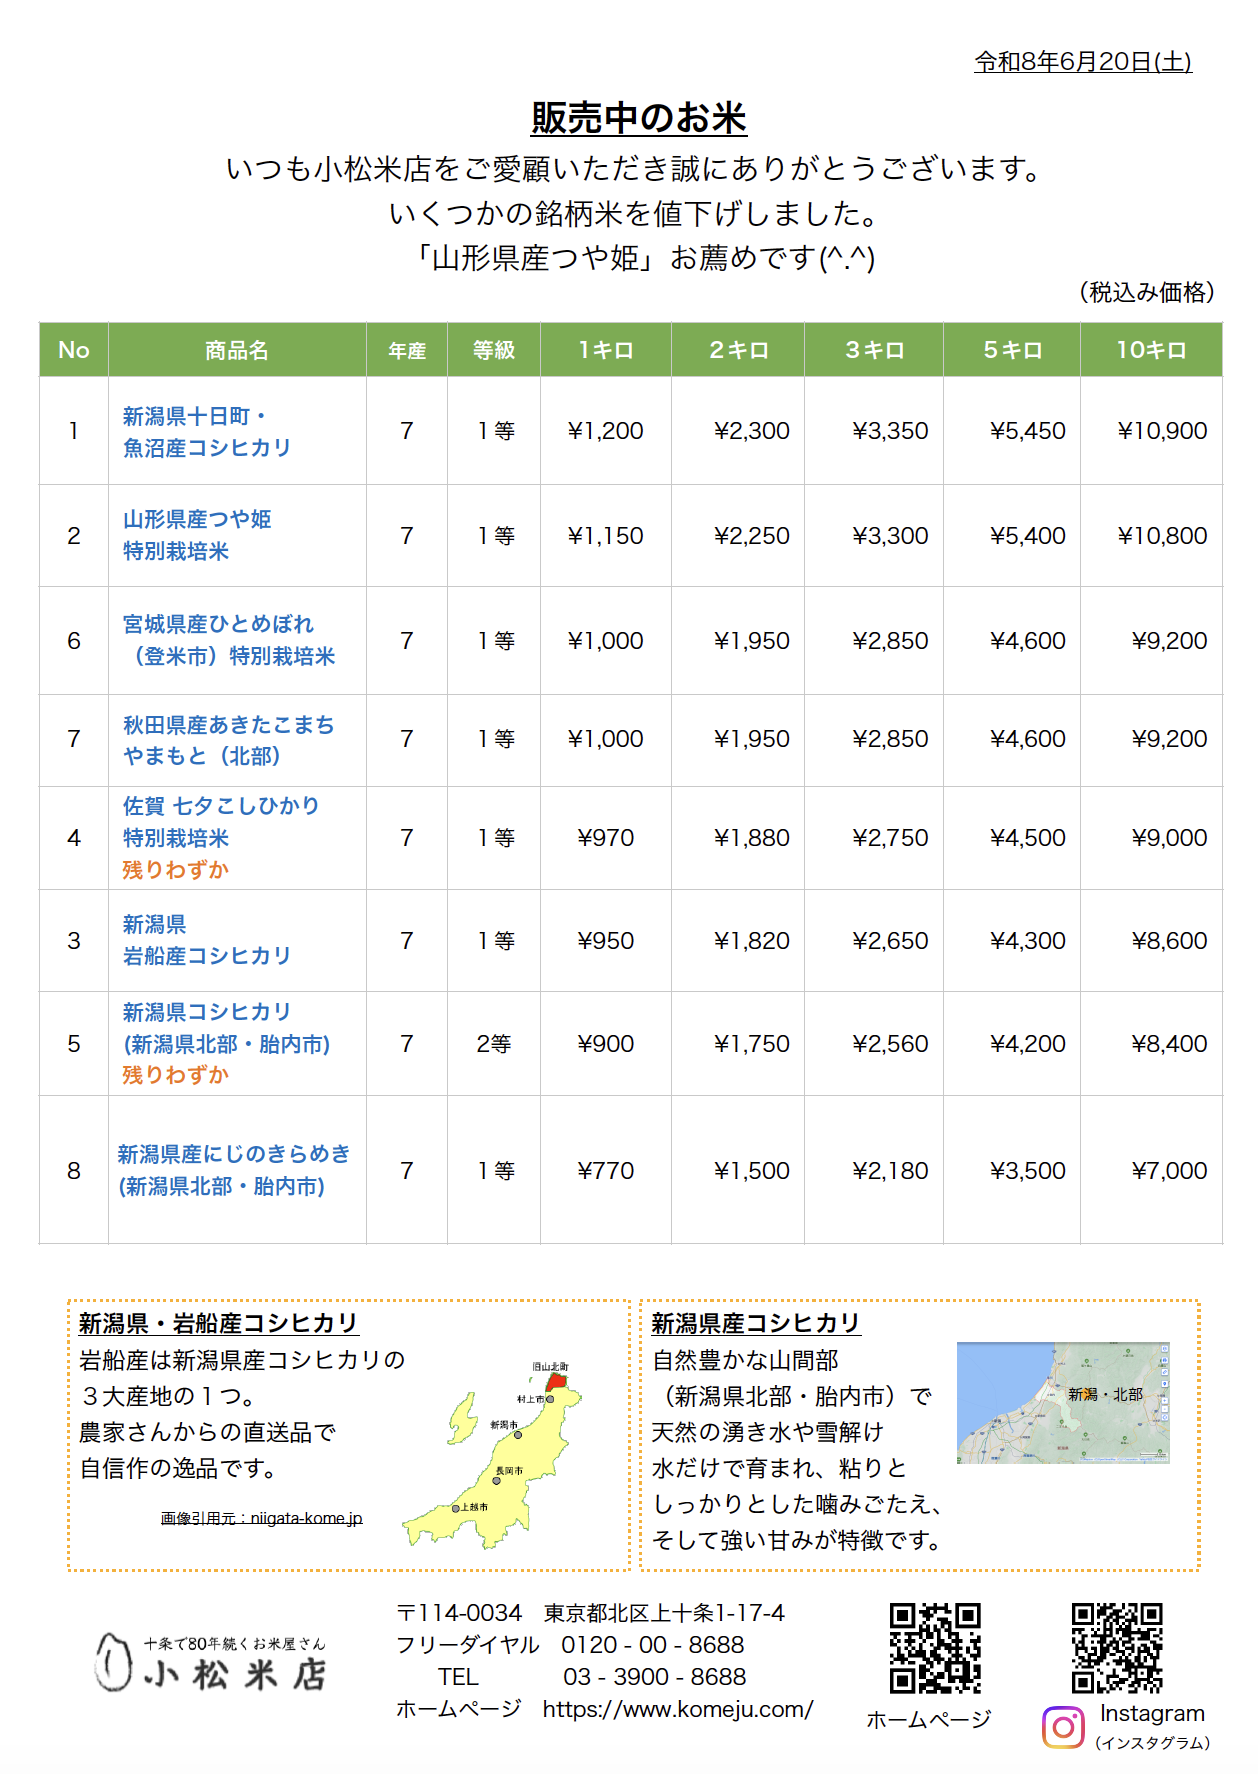The height and width of the screenshot is (1774, 1258).
Task: Open the https://www.komeju.com/ homepage link
Action: coord(678,1709)
